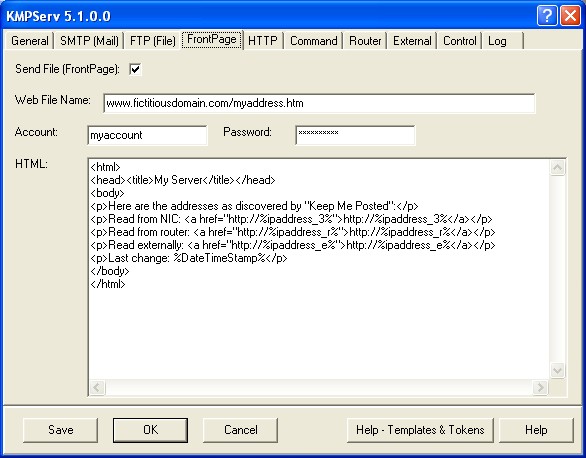Image resolution: width=586 pixels, height=458 pixels.
Task: Switch to the HTTP tab
Action: [263, 41]
